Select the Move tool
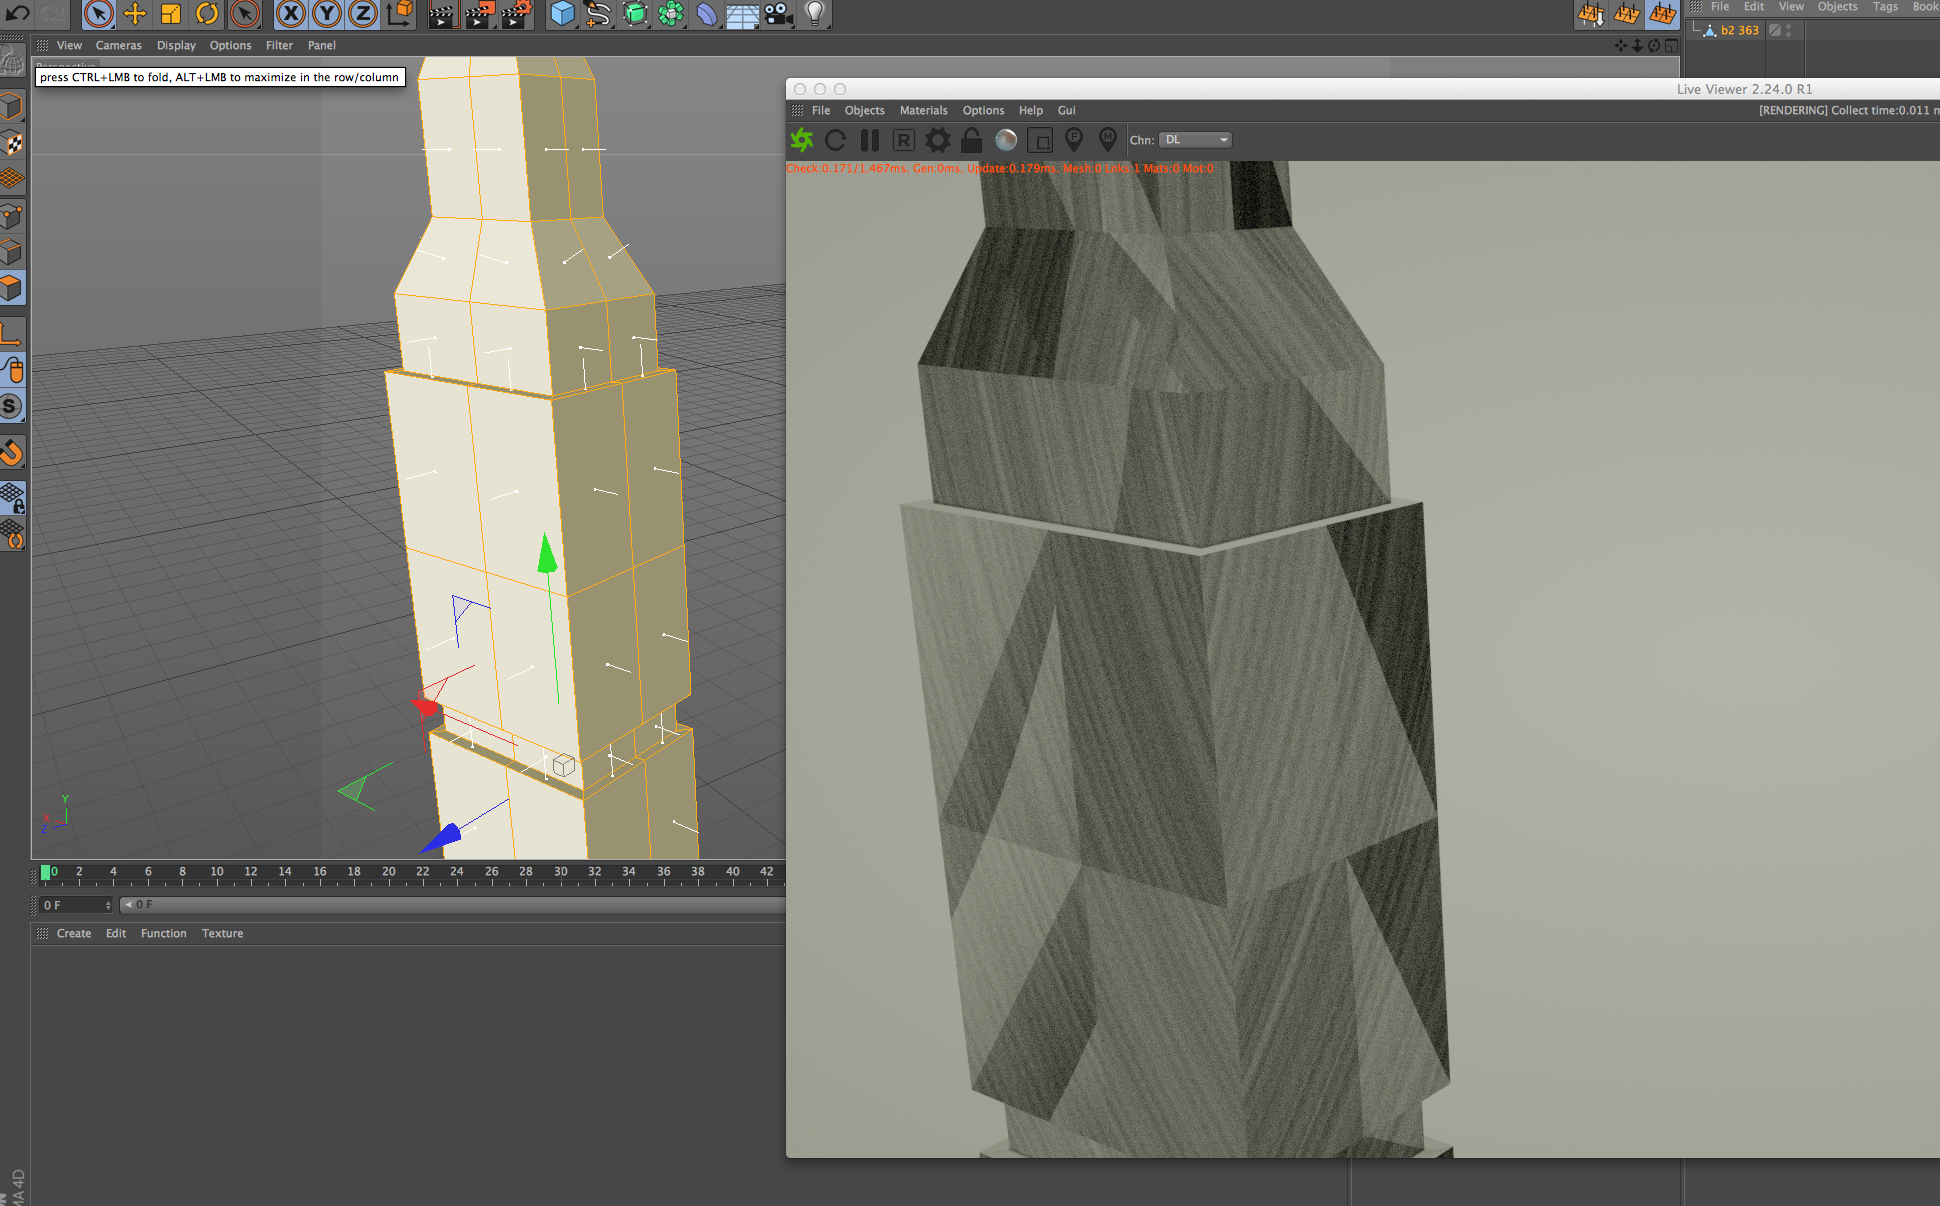This screenshot has height=1206, width=1940. pos(135,14)
